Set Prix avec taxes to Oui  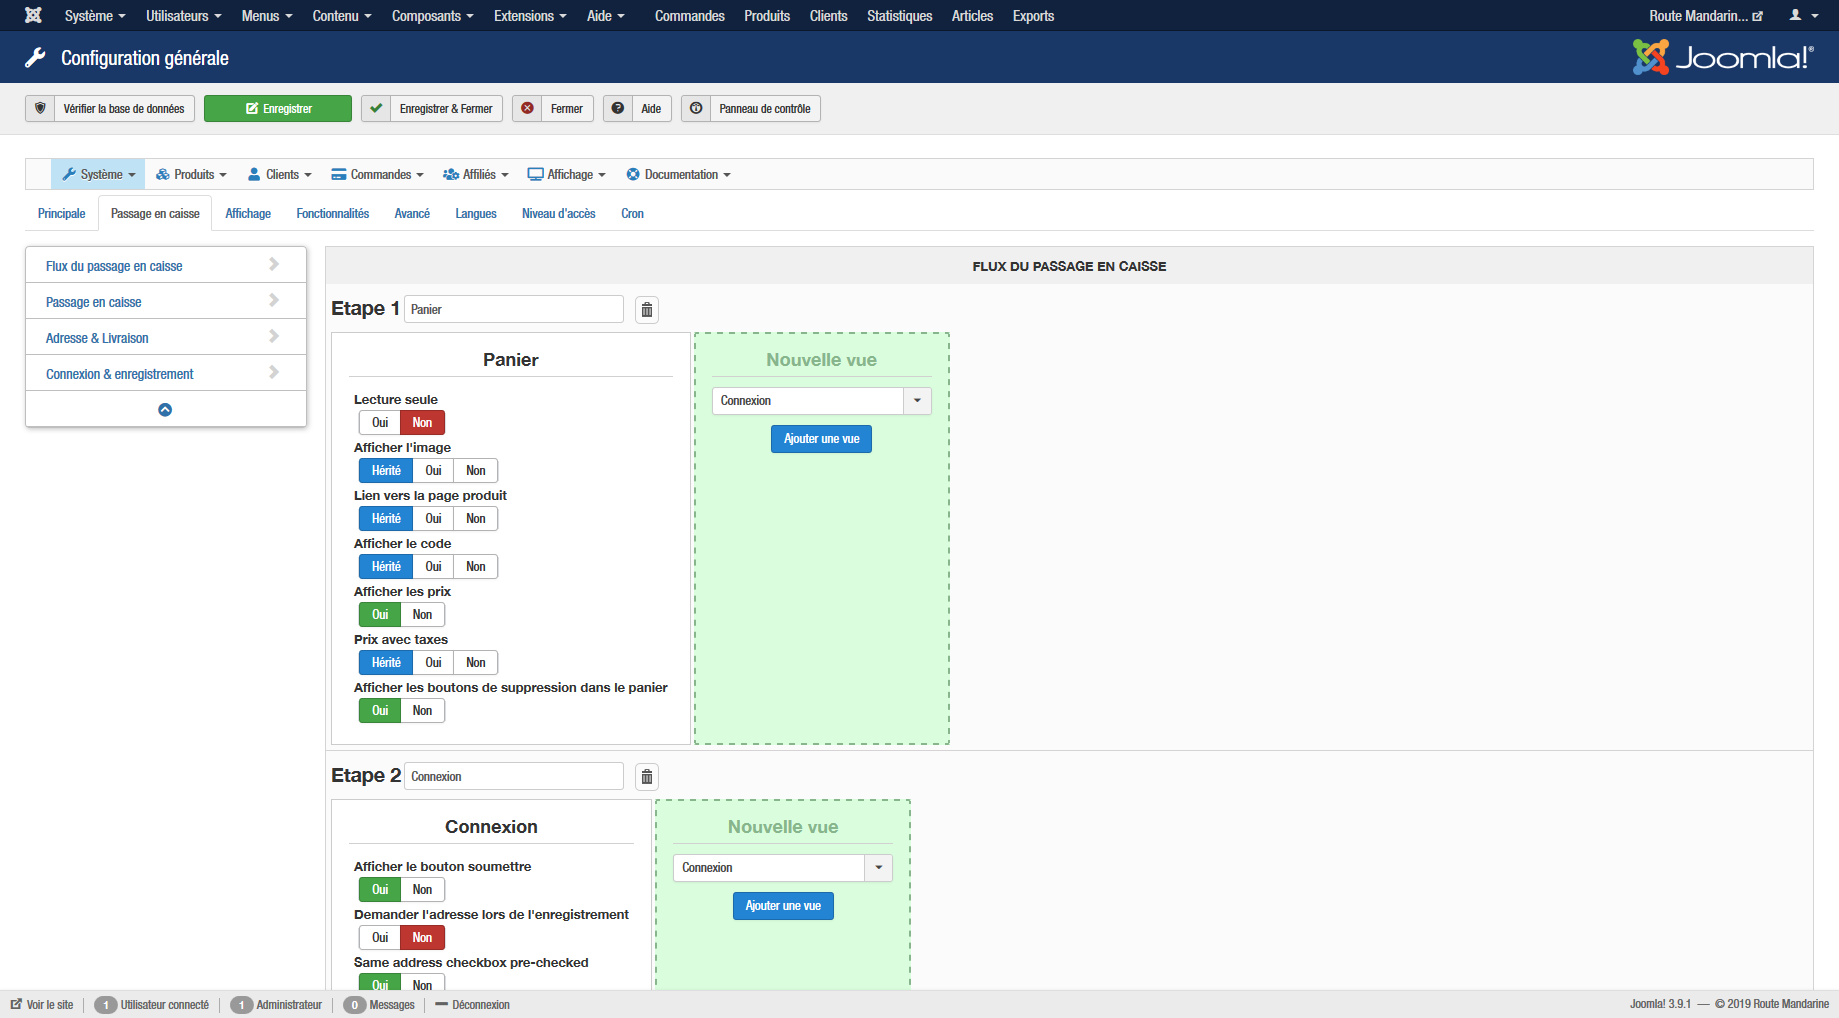(433, 662)
